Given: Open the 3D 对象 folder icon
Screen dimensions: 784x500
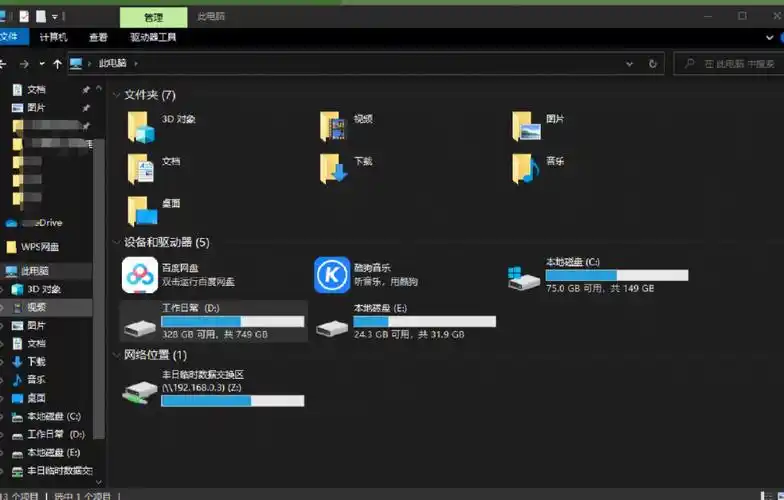Looking at the screenshot, I should tap(142, 126).
